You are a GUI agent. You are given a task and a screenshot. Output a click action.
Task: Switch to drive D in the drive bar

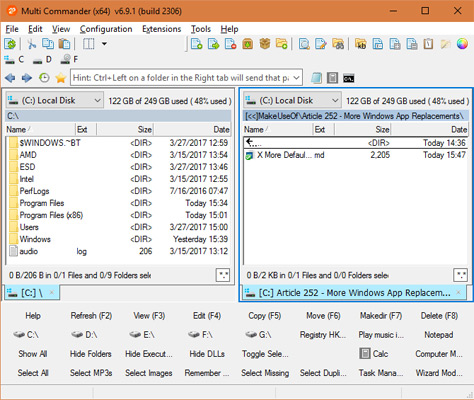click(42, 60)
